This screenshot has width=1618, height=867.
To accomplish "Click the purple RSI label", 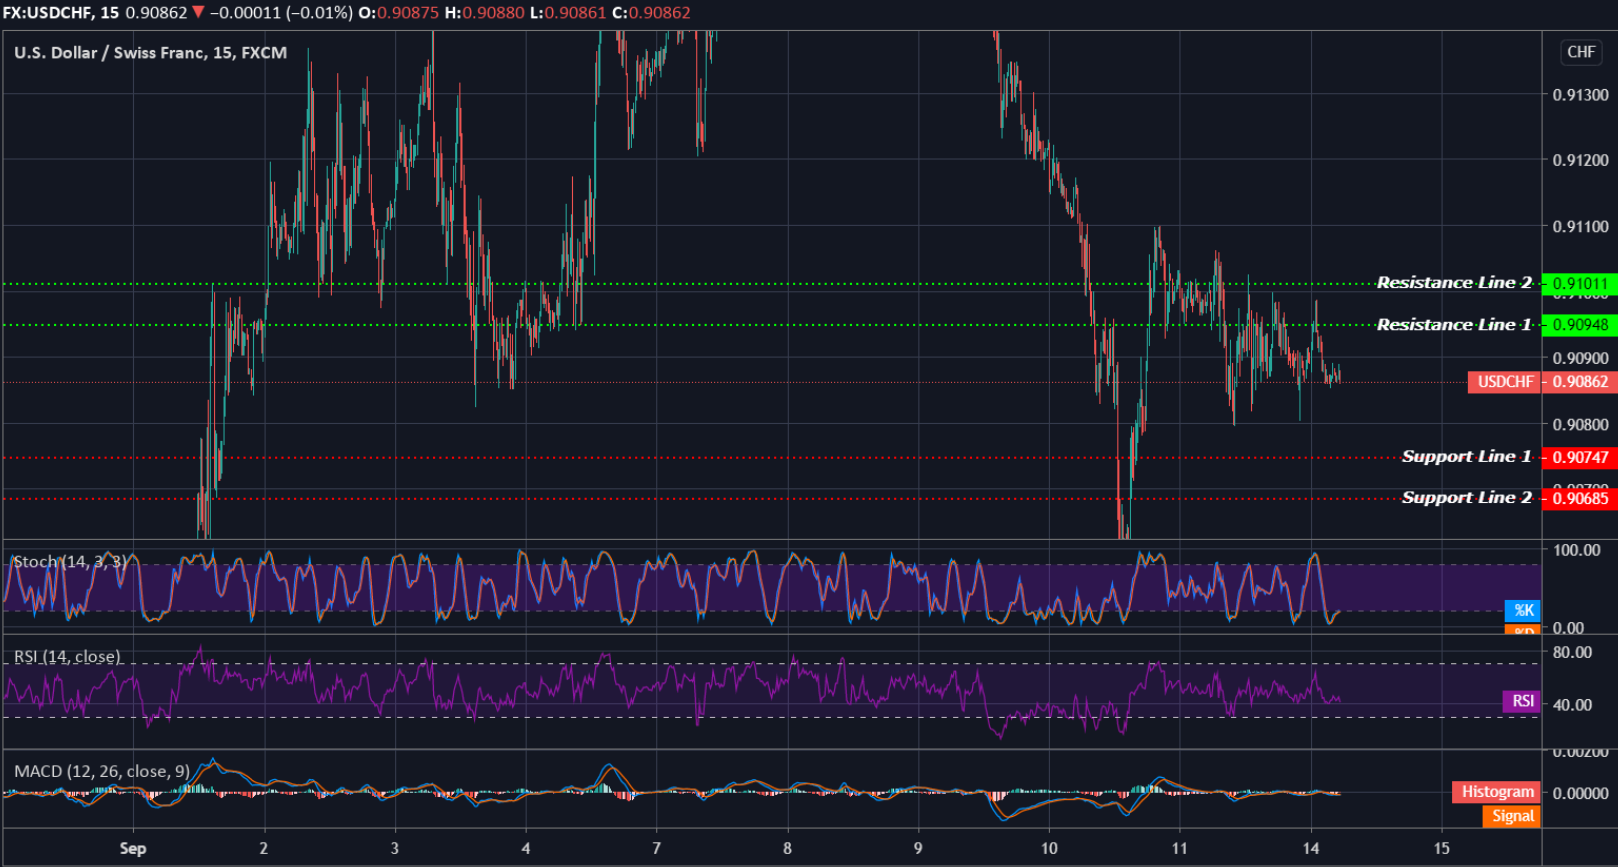I will [1522, 702].
